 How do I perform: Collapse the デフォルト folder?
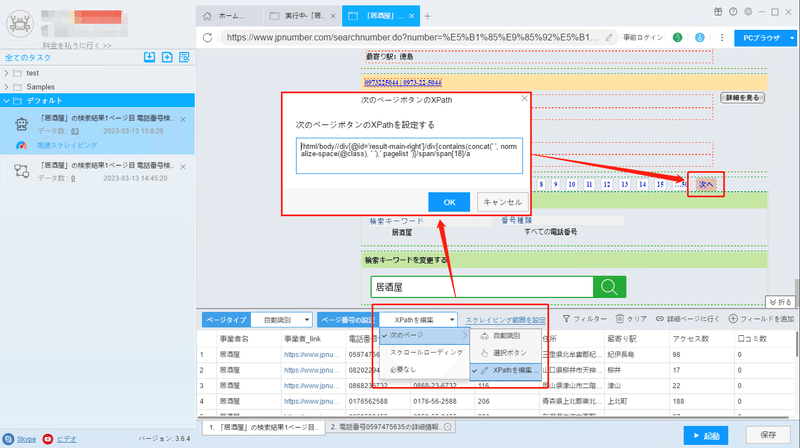coord(6,101)
